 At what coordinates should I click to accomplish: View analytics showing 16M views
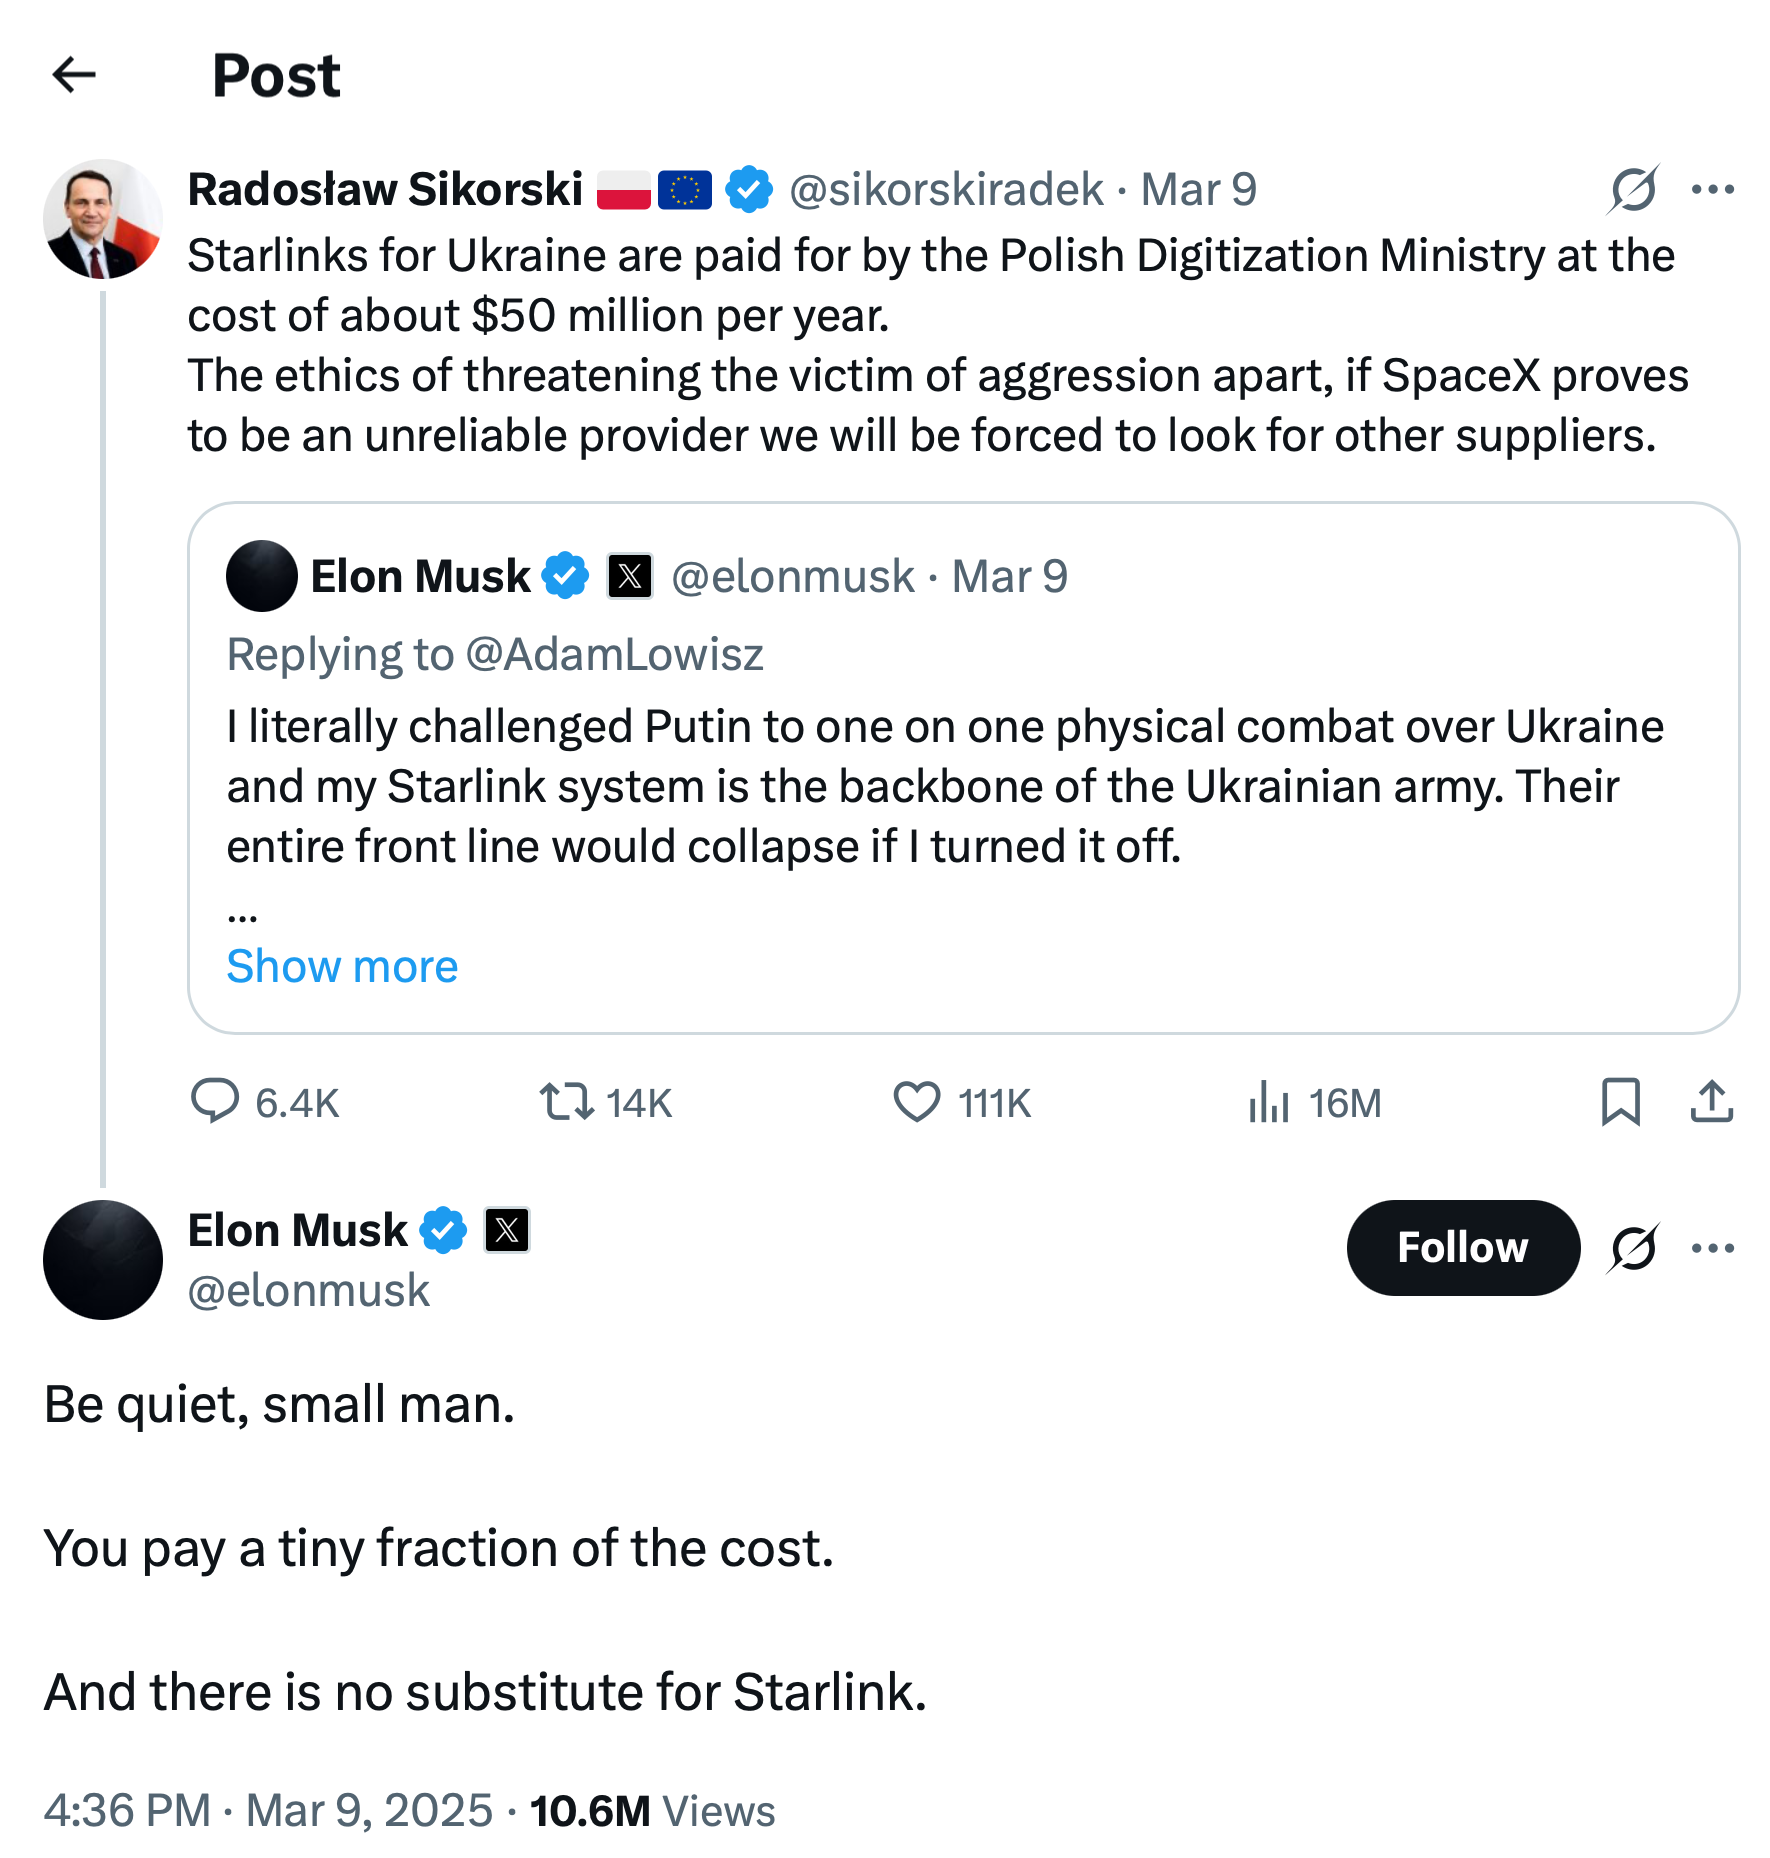(x=1269, y=1101)
